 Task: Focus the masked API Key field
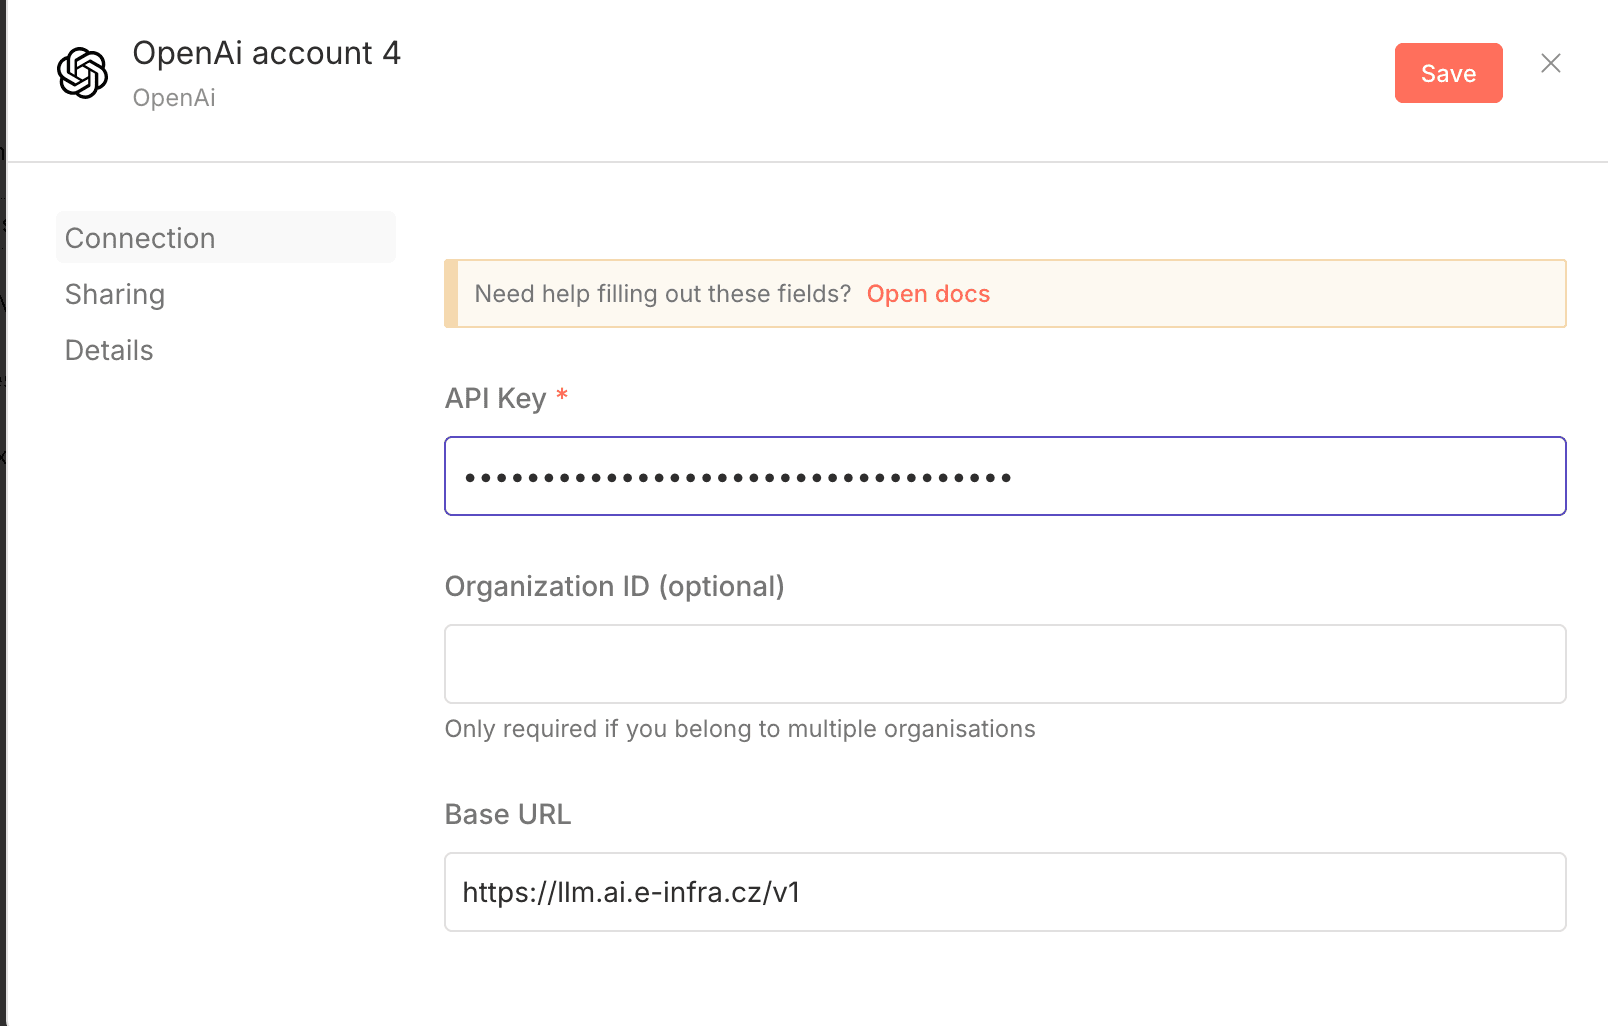pyautogui.click(x=1004, y=476)
